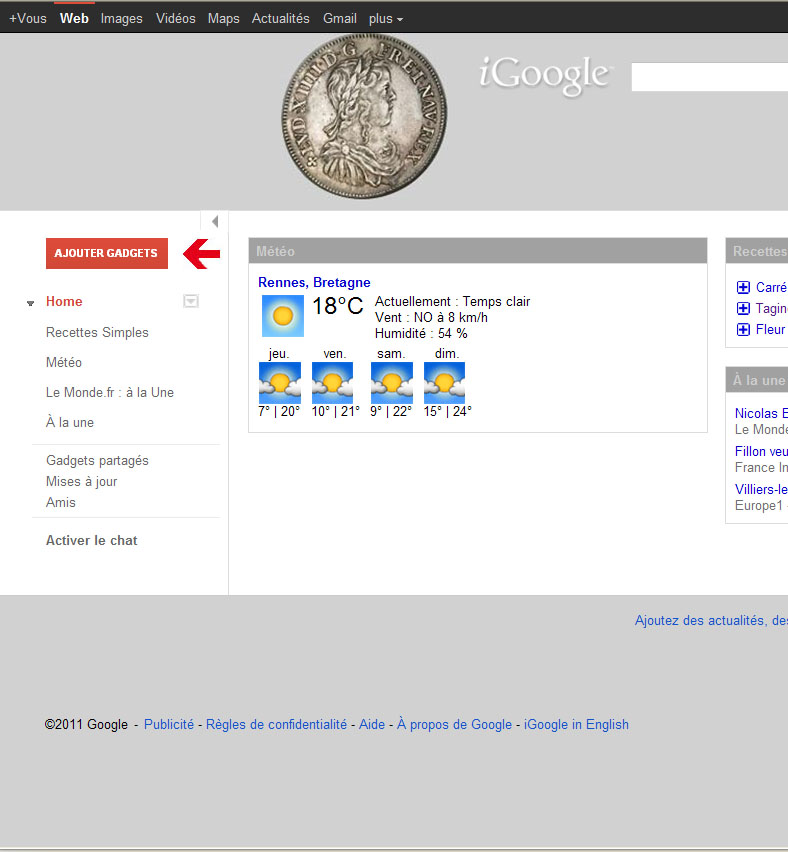Click Friday's (ven.) forecast icon

click(332, 383)
